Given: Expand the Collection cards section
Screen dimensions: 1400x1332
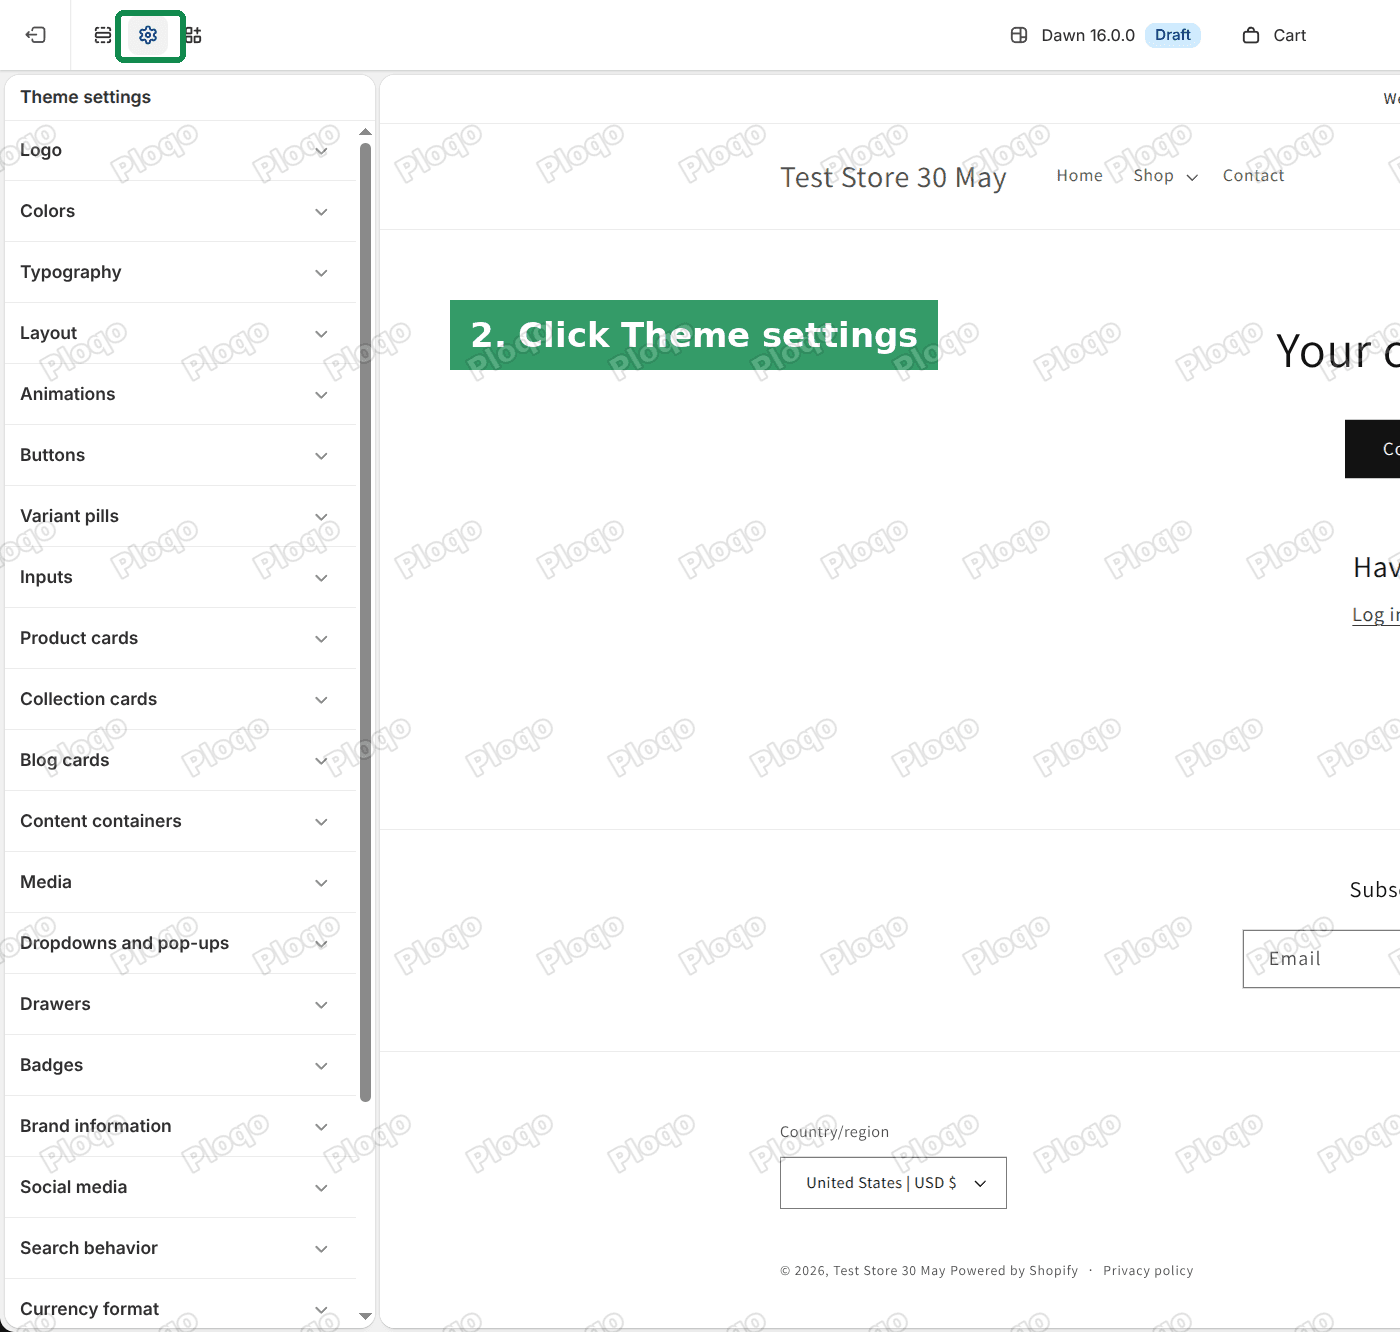Looking at the screenshot, I should [x=181, y=699].
